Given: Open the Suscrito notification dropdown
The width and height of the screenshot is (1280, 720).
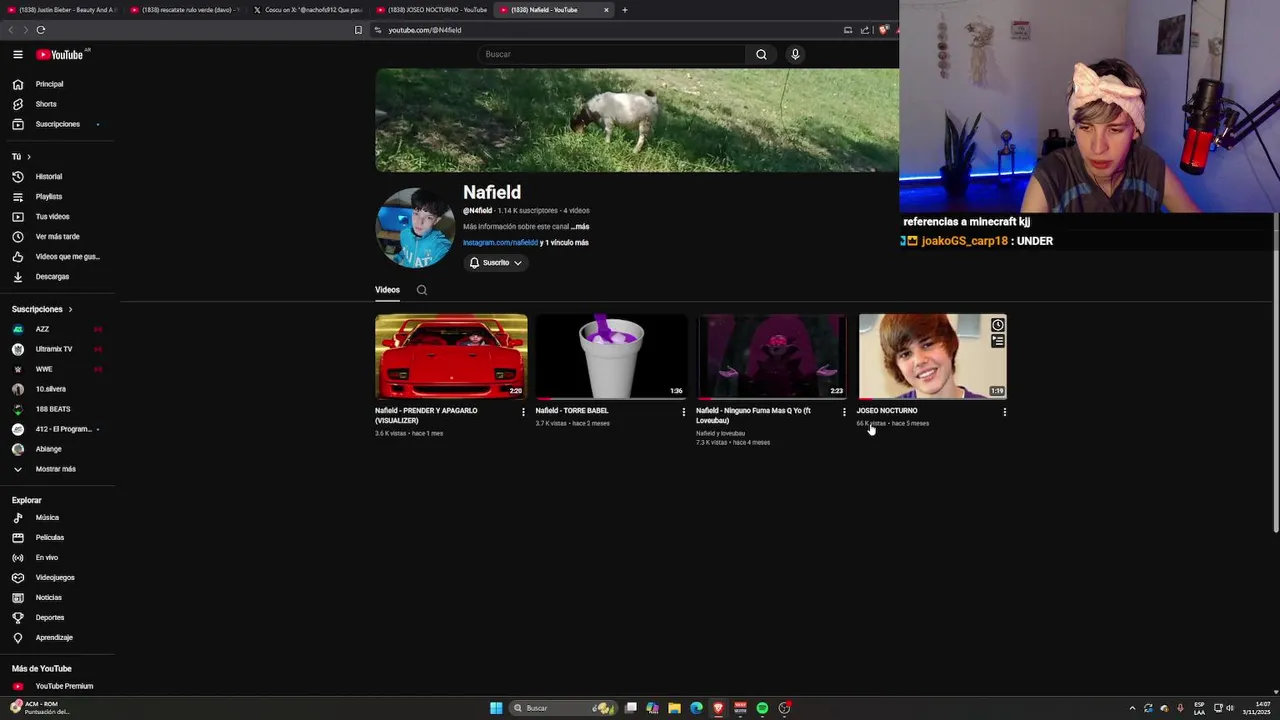Looking at the screenshot, I should click(x=495, y=263).
